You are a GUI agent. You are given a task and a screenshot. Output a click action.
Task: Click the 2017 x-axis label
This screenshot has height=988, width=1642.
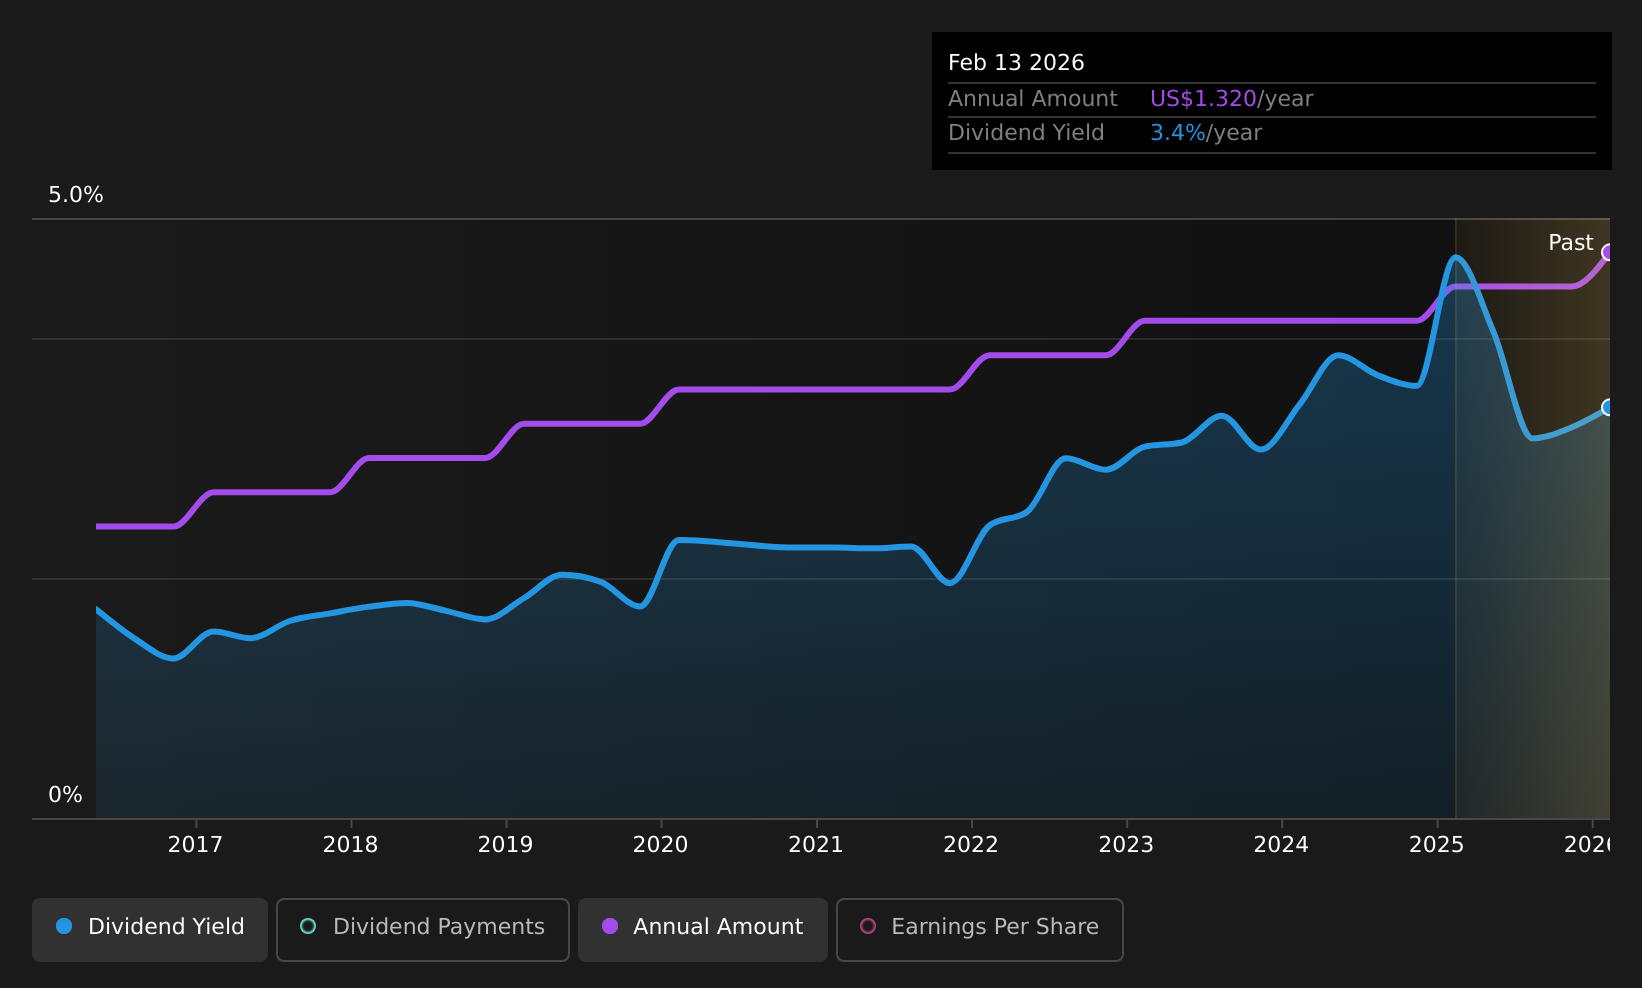point(195,845)
